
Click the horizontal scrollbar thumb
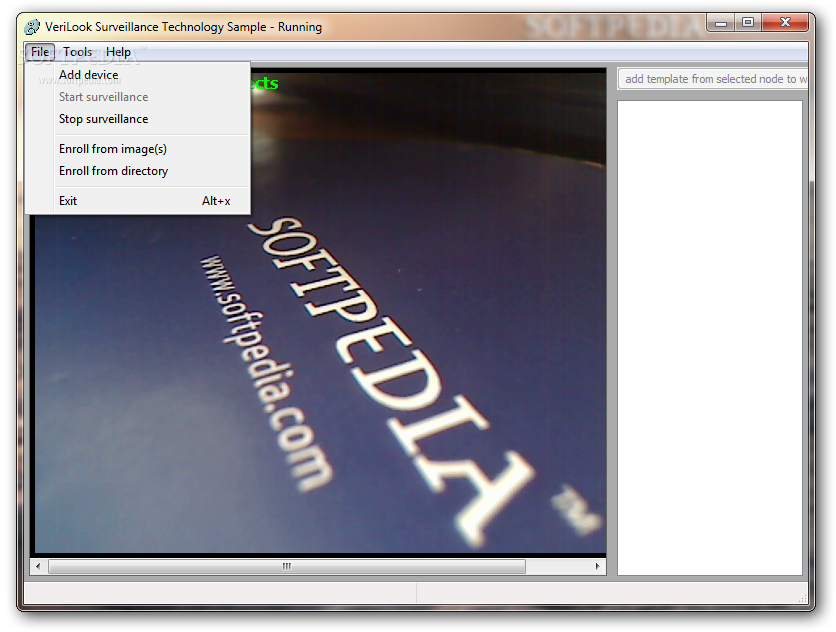pyautogui.click(x=287, y=566)
